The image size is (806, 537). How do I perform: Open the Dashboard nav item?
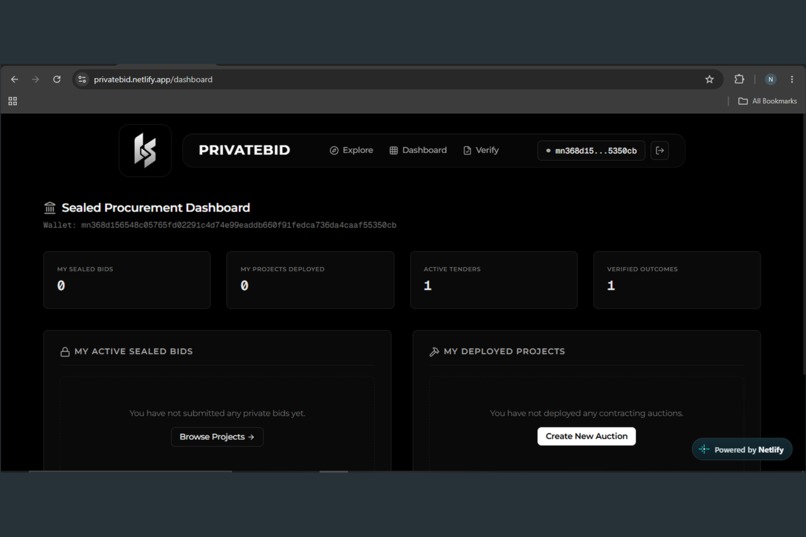click(418, 150)
